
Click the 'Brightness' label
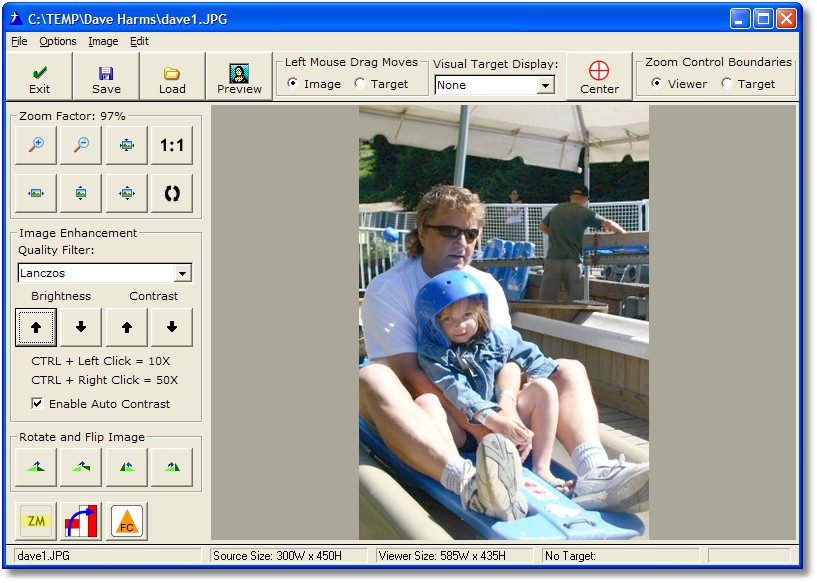coord(61,296)
